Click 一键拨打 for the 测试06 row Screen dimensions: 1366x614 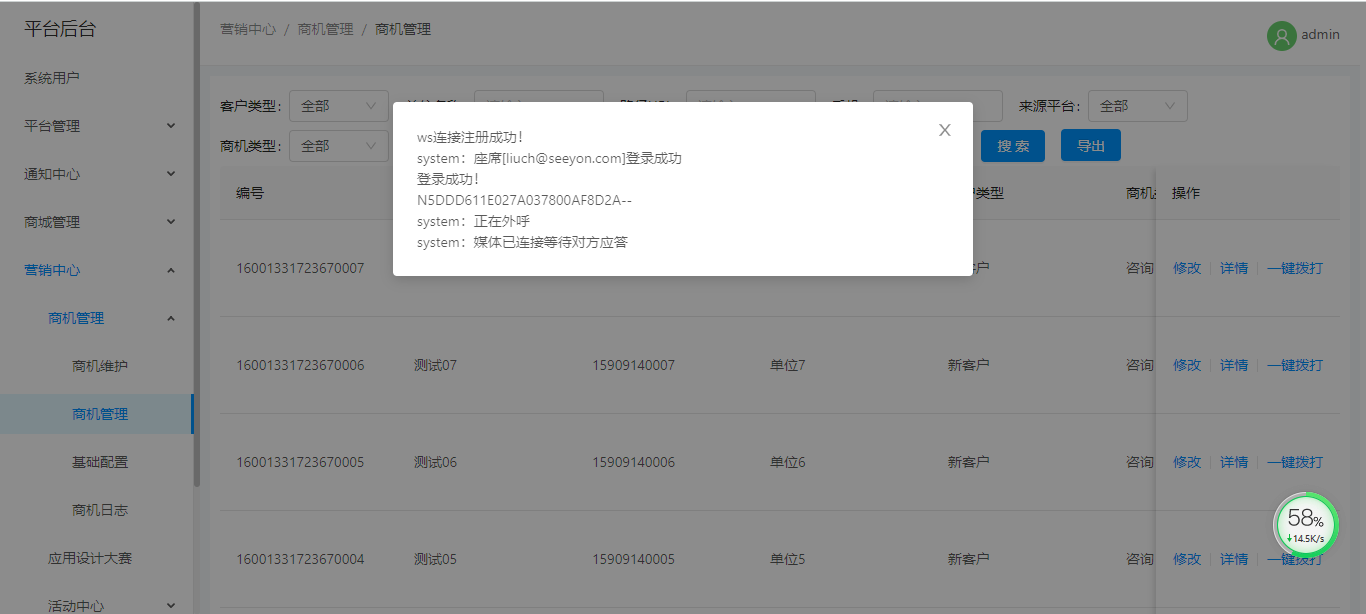coord(1295,462)
